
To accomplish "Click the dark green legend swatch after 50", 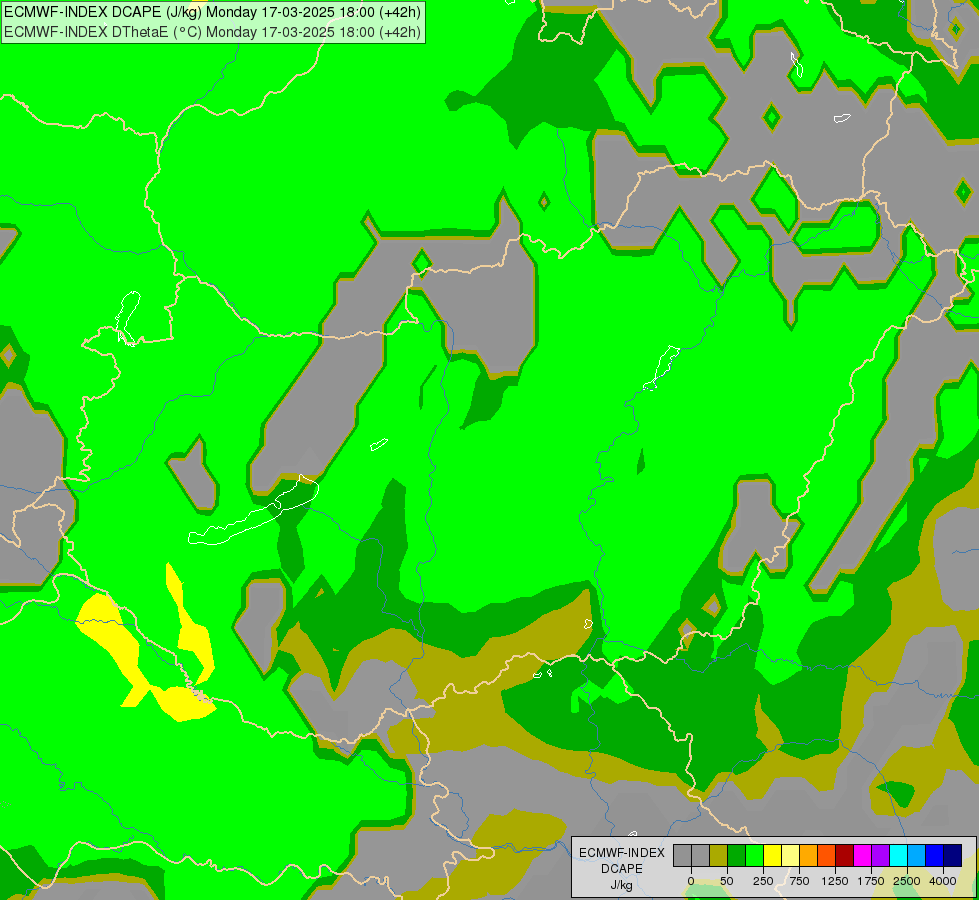I will [737, 856].
